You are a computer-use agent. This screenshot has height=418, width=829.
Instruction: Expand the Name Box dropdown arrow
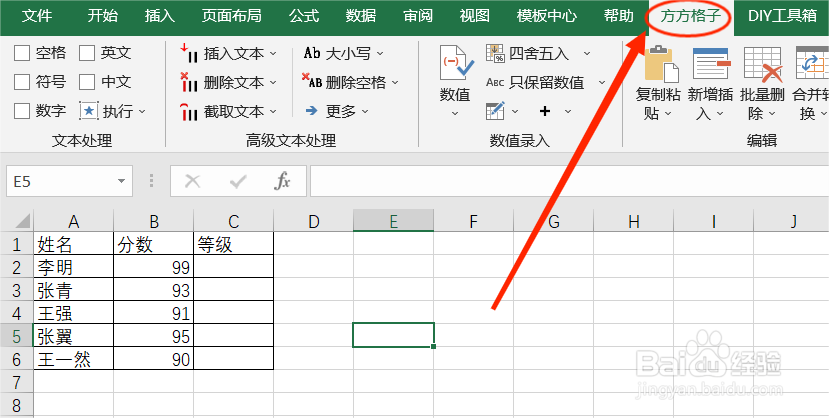click(122, 182)
